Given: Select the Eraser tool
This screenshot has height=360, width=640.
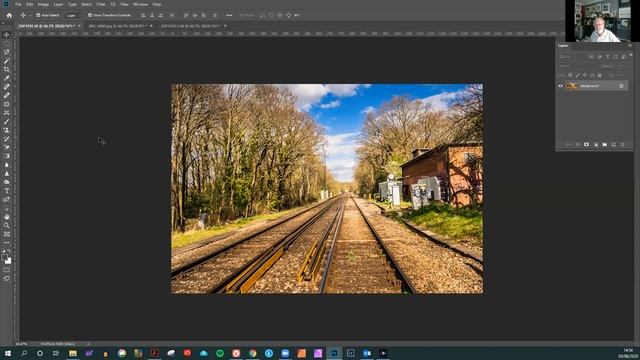Looking at the screenshot, I should coord(7,147).
